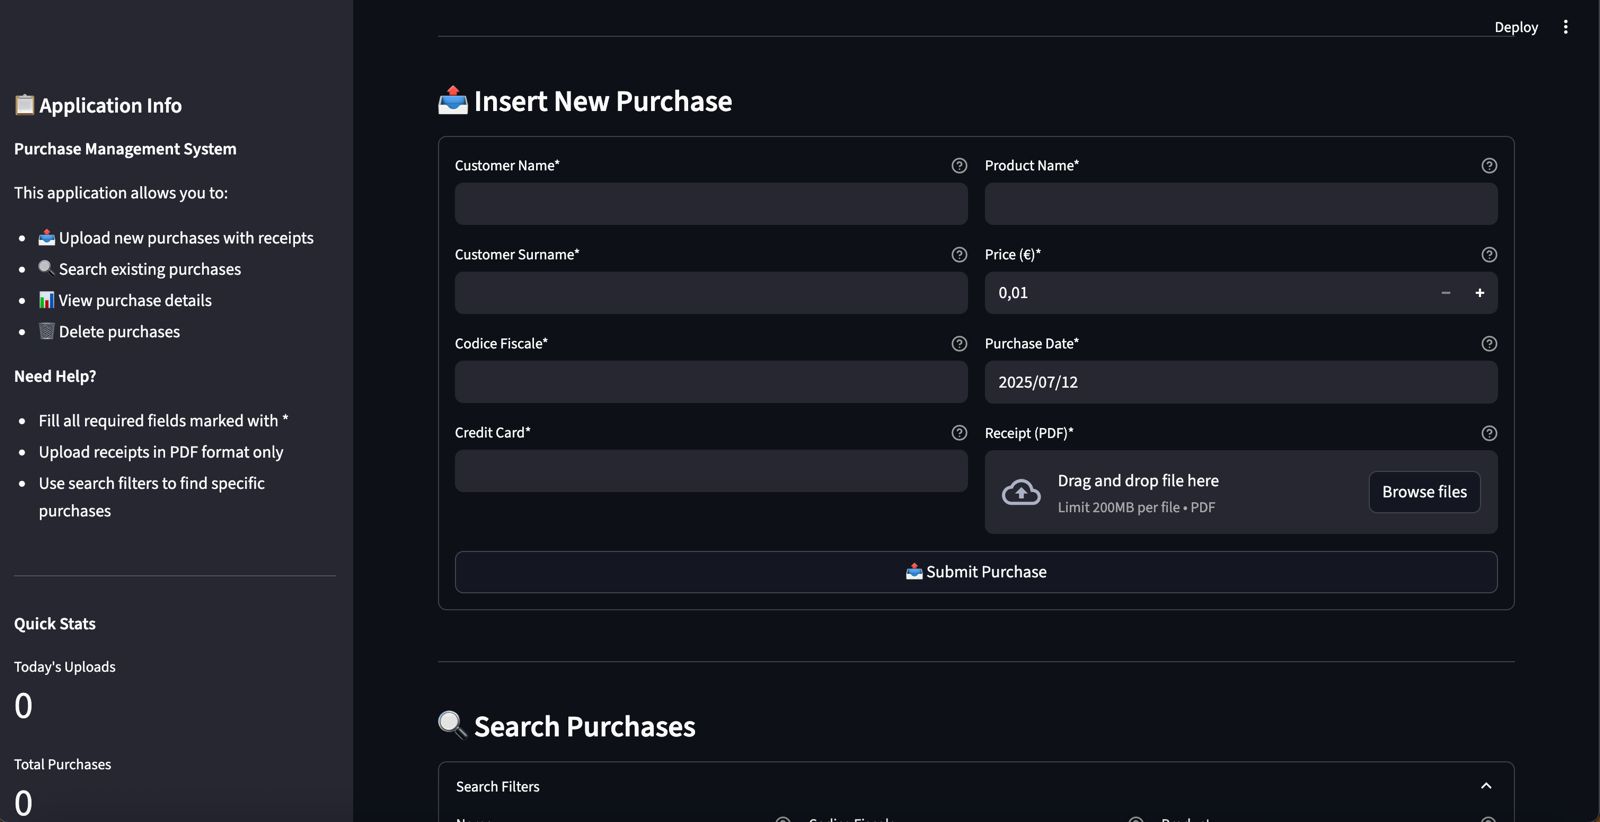
Task: Click the Deploy button
Action: click(1515, 27)
